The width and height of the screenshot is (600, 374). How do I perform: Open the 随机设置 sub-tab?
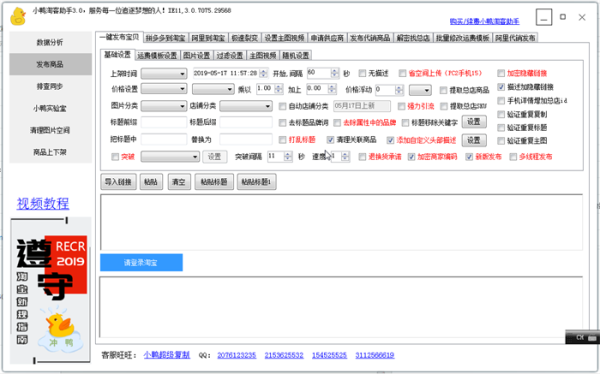coord(296,56)
